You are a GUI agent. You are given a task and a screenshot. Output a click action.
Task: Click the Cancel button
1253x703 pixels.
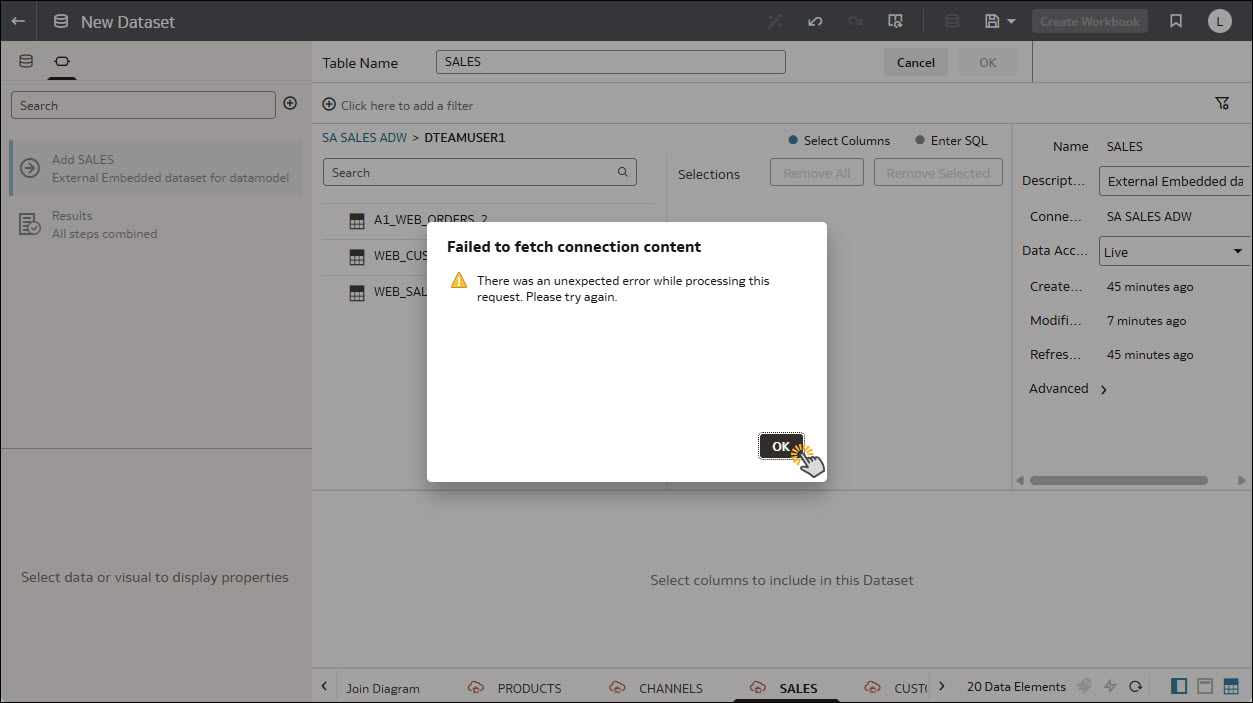coord(915,62)
